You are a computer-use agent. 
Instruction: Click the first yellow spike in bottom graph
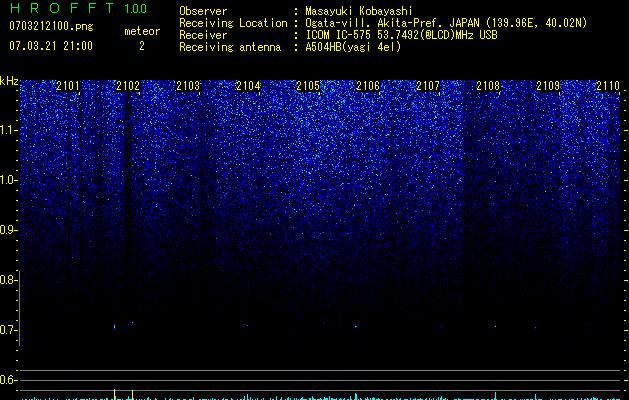click(115, 394)
